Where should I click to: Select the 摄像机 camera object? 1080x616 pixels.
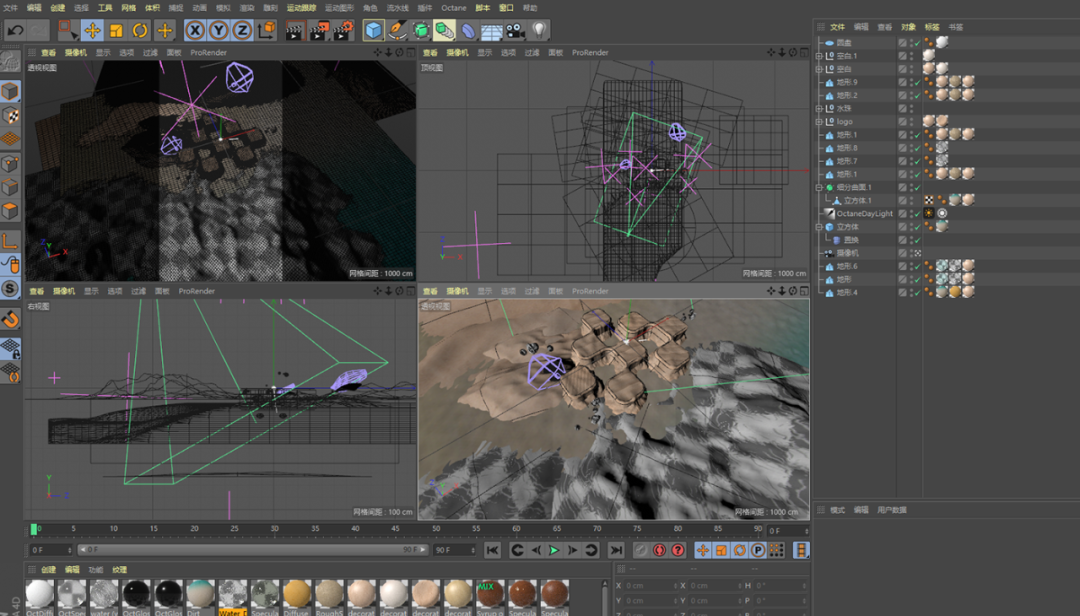847,253
